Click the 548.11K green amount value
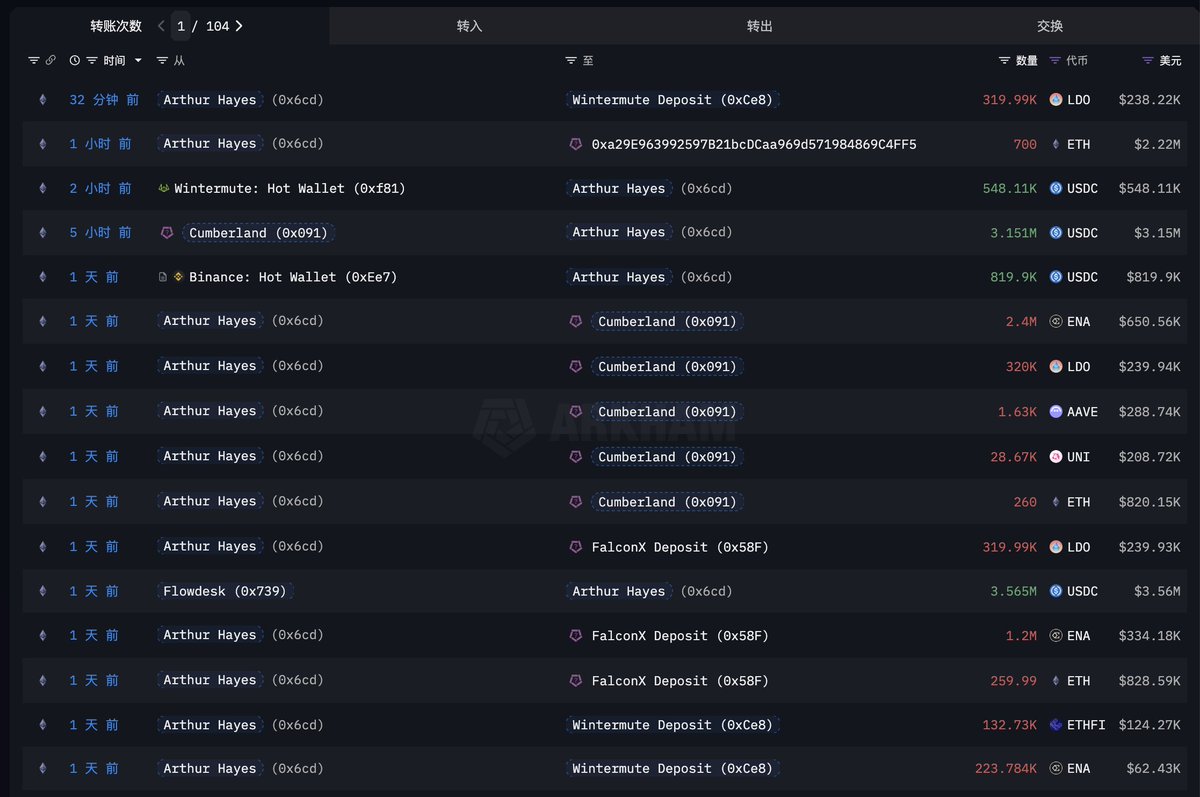1200x797 pixels. [x=1010, y=188]
